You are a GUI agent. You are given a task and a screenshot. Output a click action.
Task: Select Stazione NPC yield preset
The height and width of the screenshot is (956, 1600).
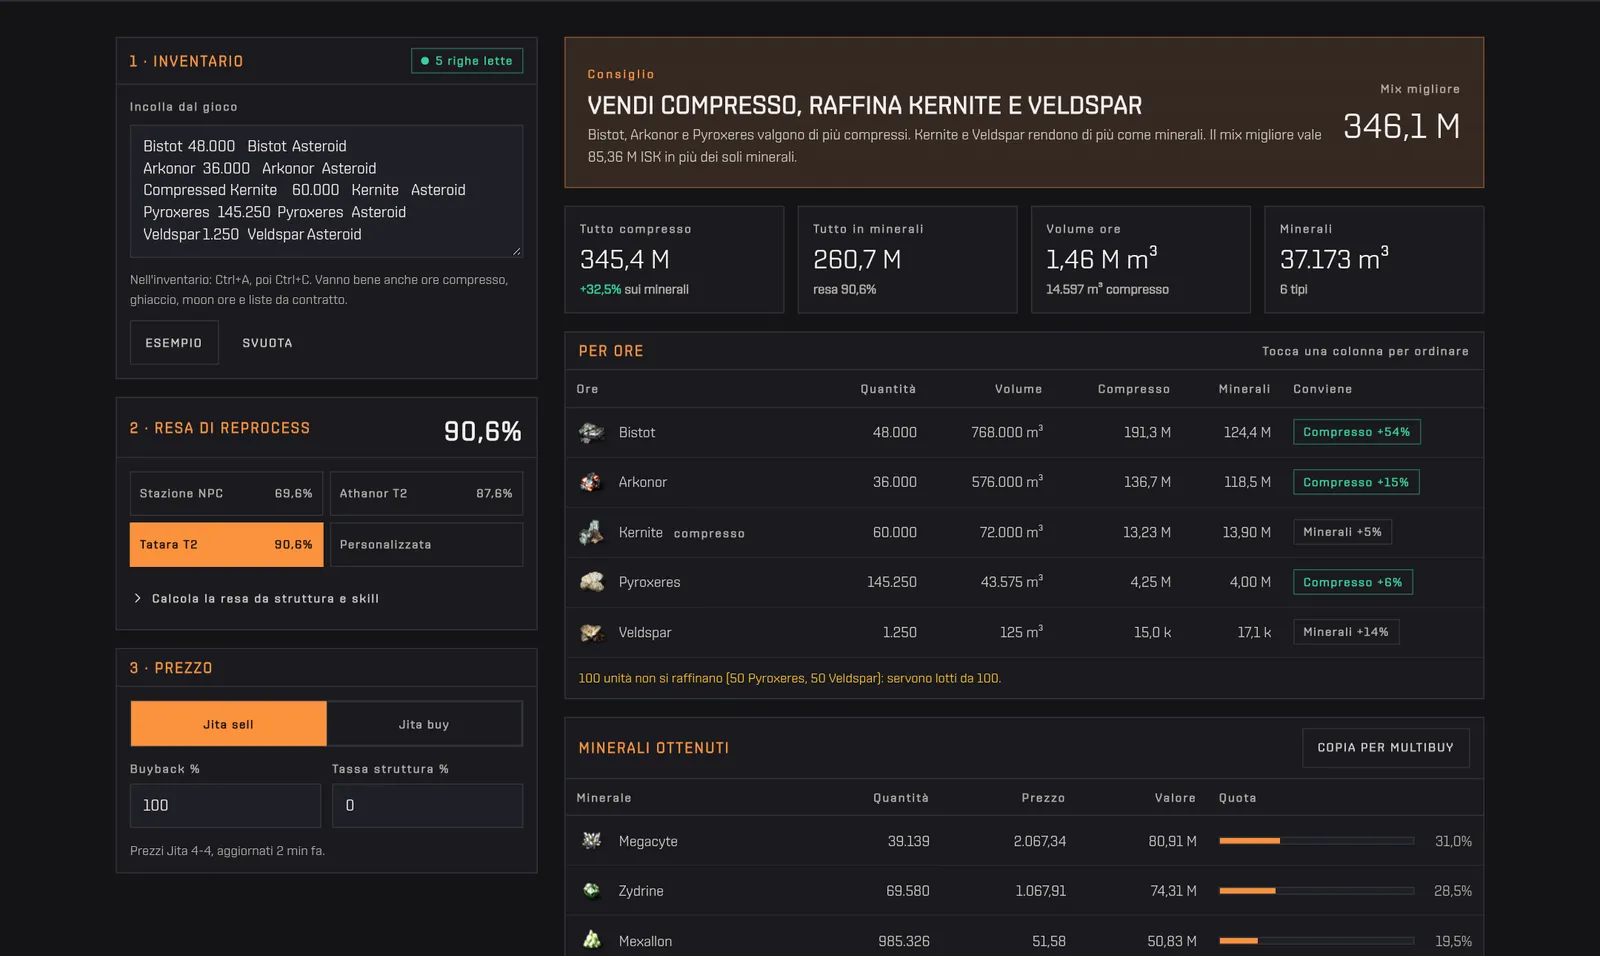point(226,493)
